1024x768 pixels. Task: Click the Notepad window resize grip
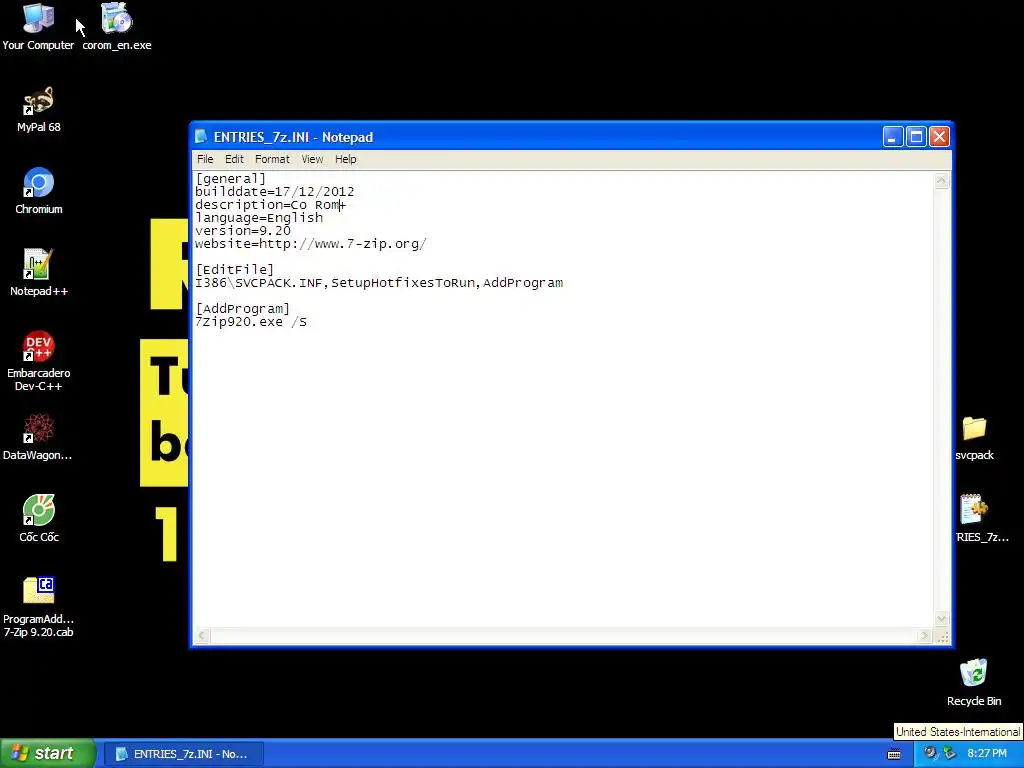tap(942, 636)
